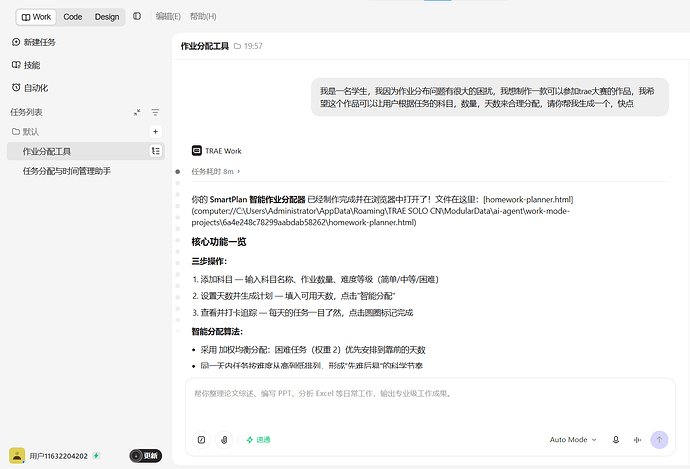The width and height of the screenshot is (690, 469).
Task: Open the Auto Mode dropdown
Action: [x=573, y=440]
